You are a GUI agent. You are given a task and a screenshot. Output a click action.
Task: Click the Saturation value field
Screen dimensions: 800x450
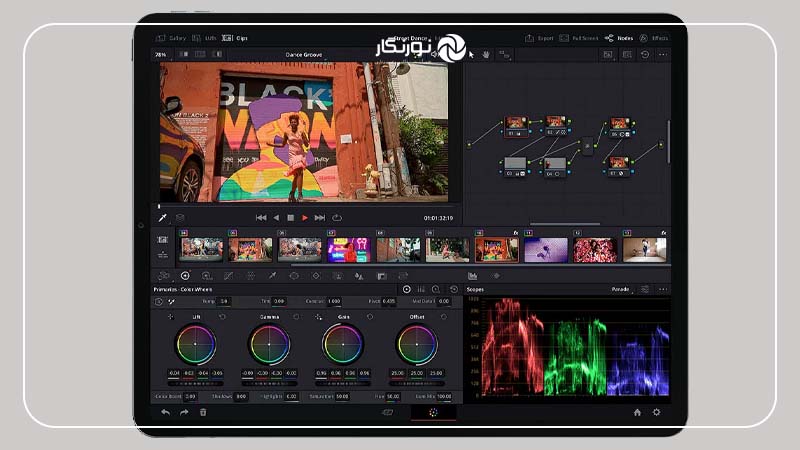click(x=342, y=396)
